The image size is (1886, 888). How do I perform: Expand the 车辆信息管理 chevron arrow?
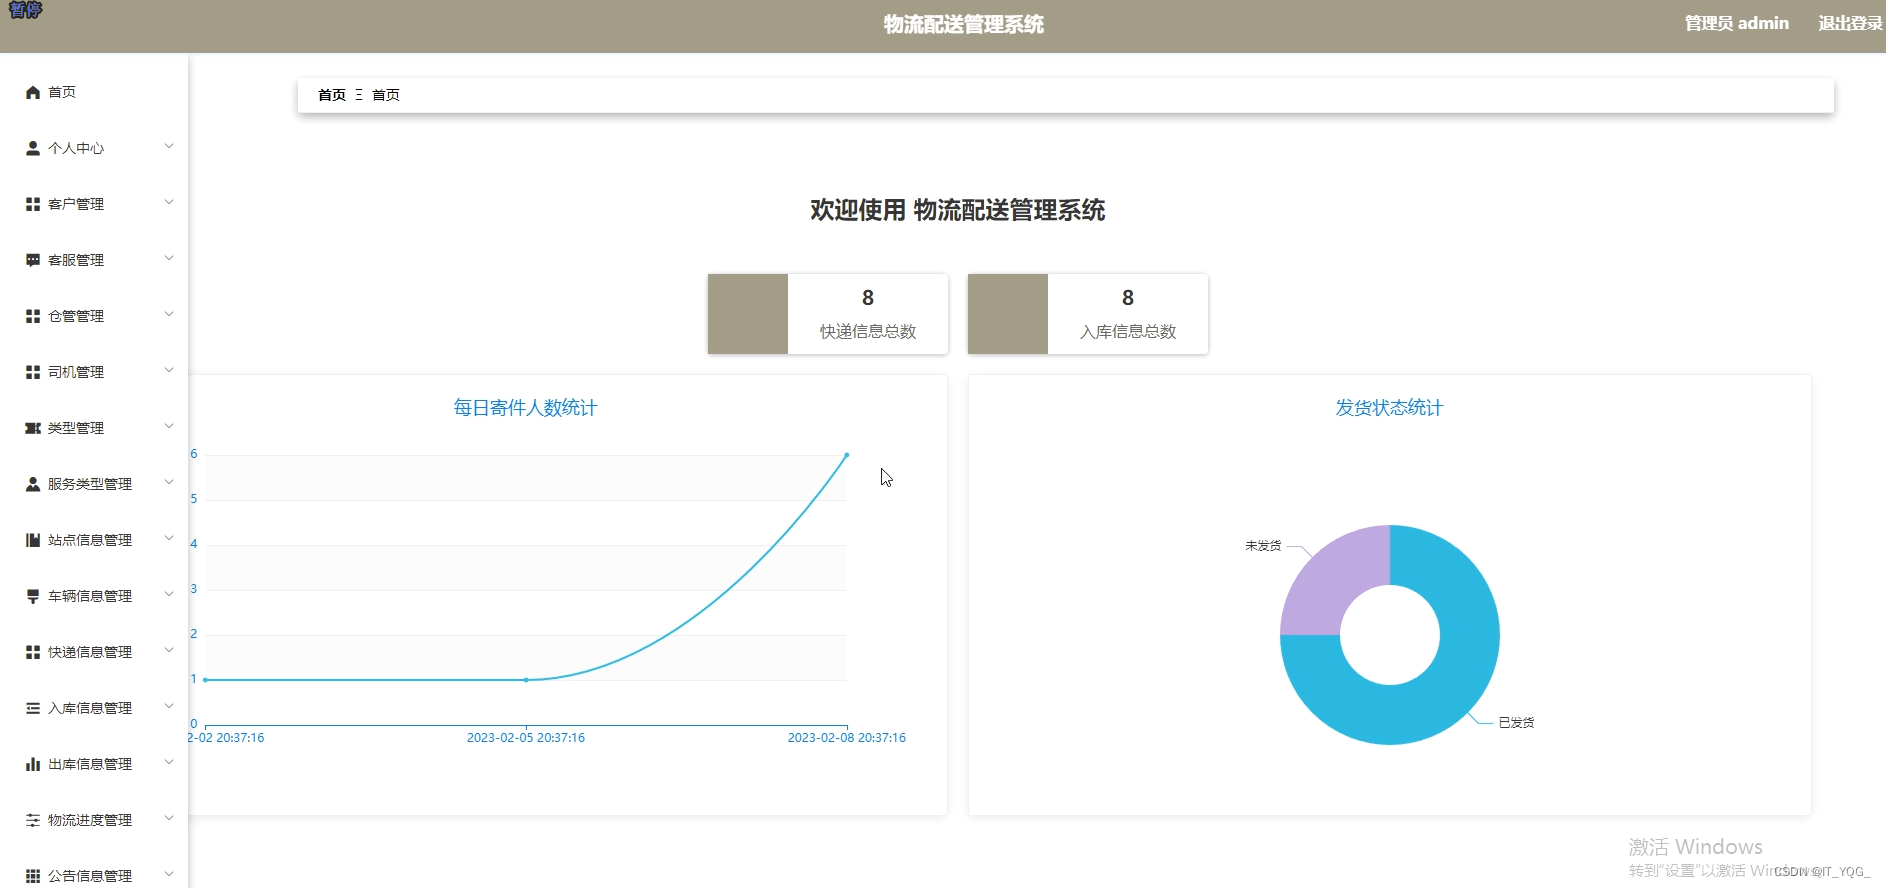point(169,594)
